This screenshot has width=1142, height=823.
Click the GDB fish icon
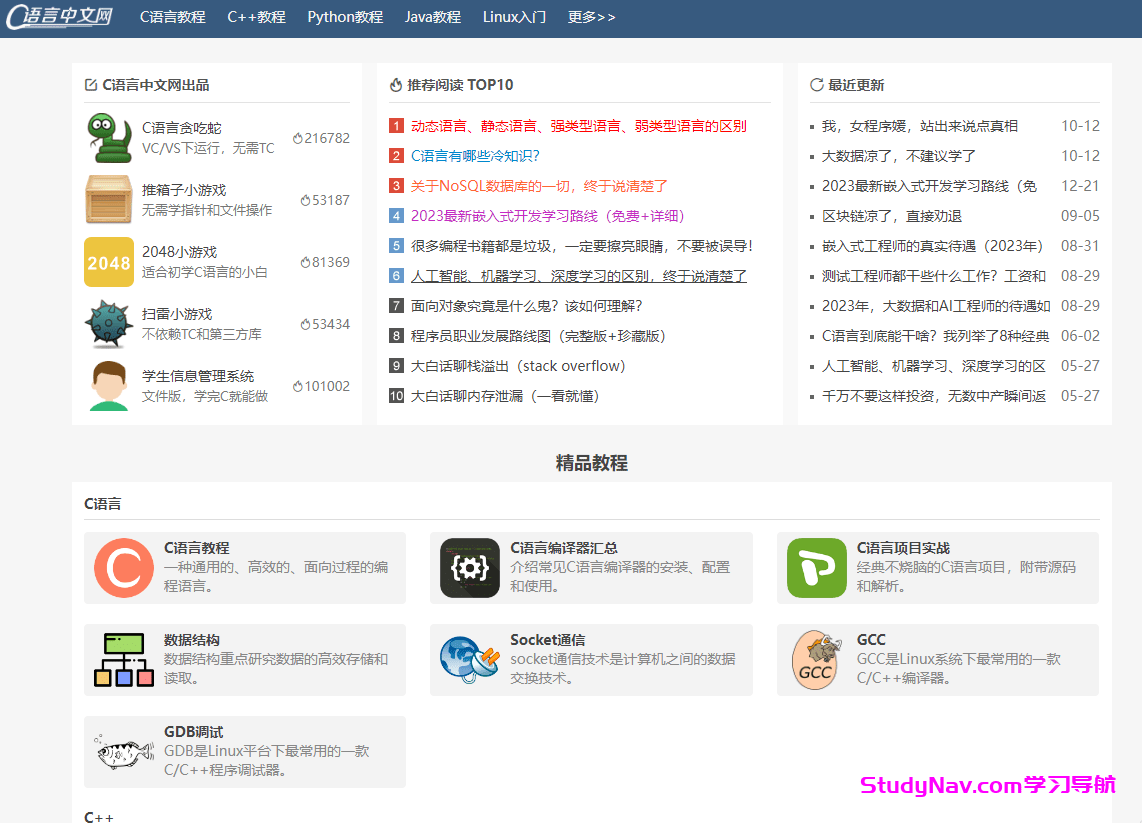coord(124,752)
